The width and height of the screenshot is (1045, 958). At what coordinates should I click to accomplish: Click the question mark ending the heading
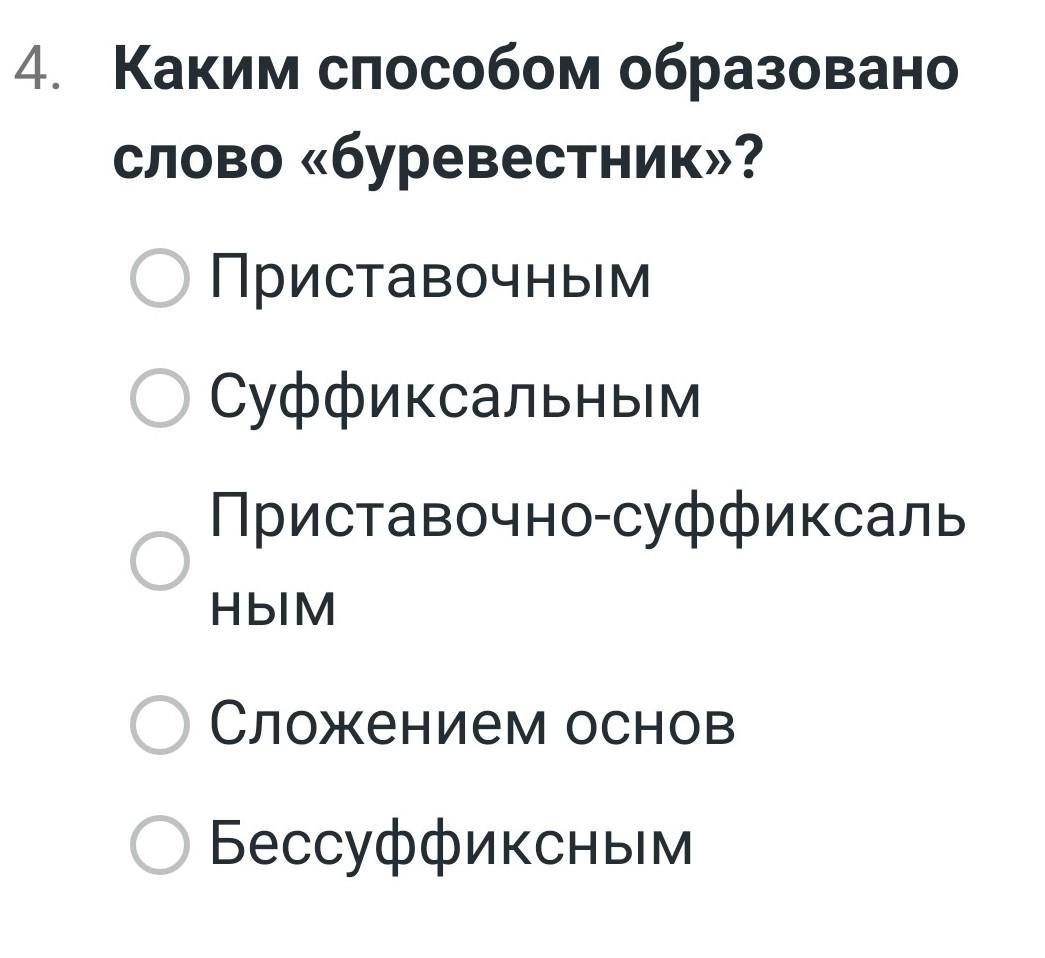point(746,157)
